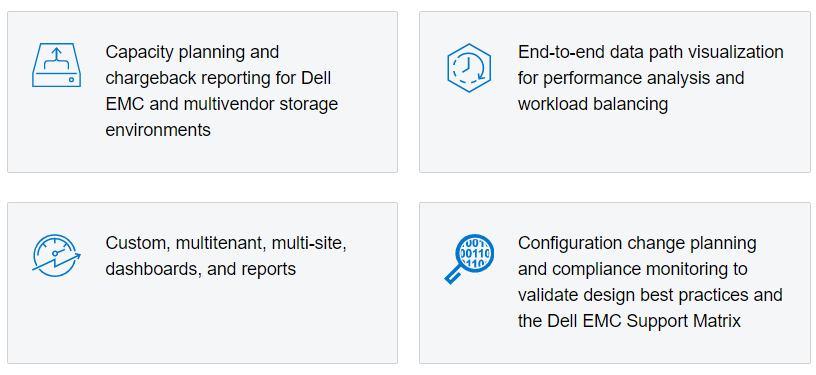Select the hexagon clock data path icon

coord(469,68)
